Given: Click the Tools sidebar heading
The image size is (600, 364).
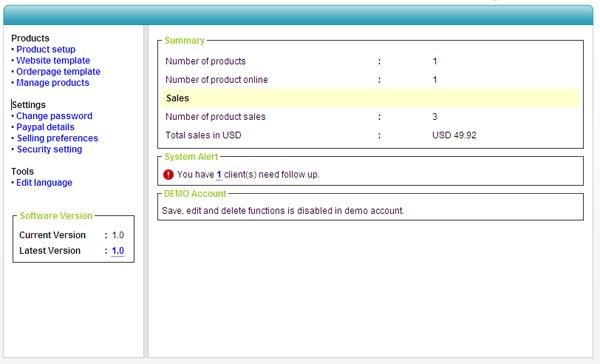Looking at the screenshot, I should 22,171.
